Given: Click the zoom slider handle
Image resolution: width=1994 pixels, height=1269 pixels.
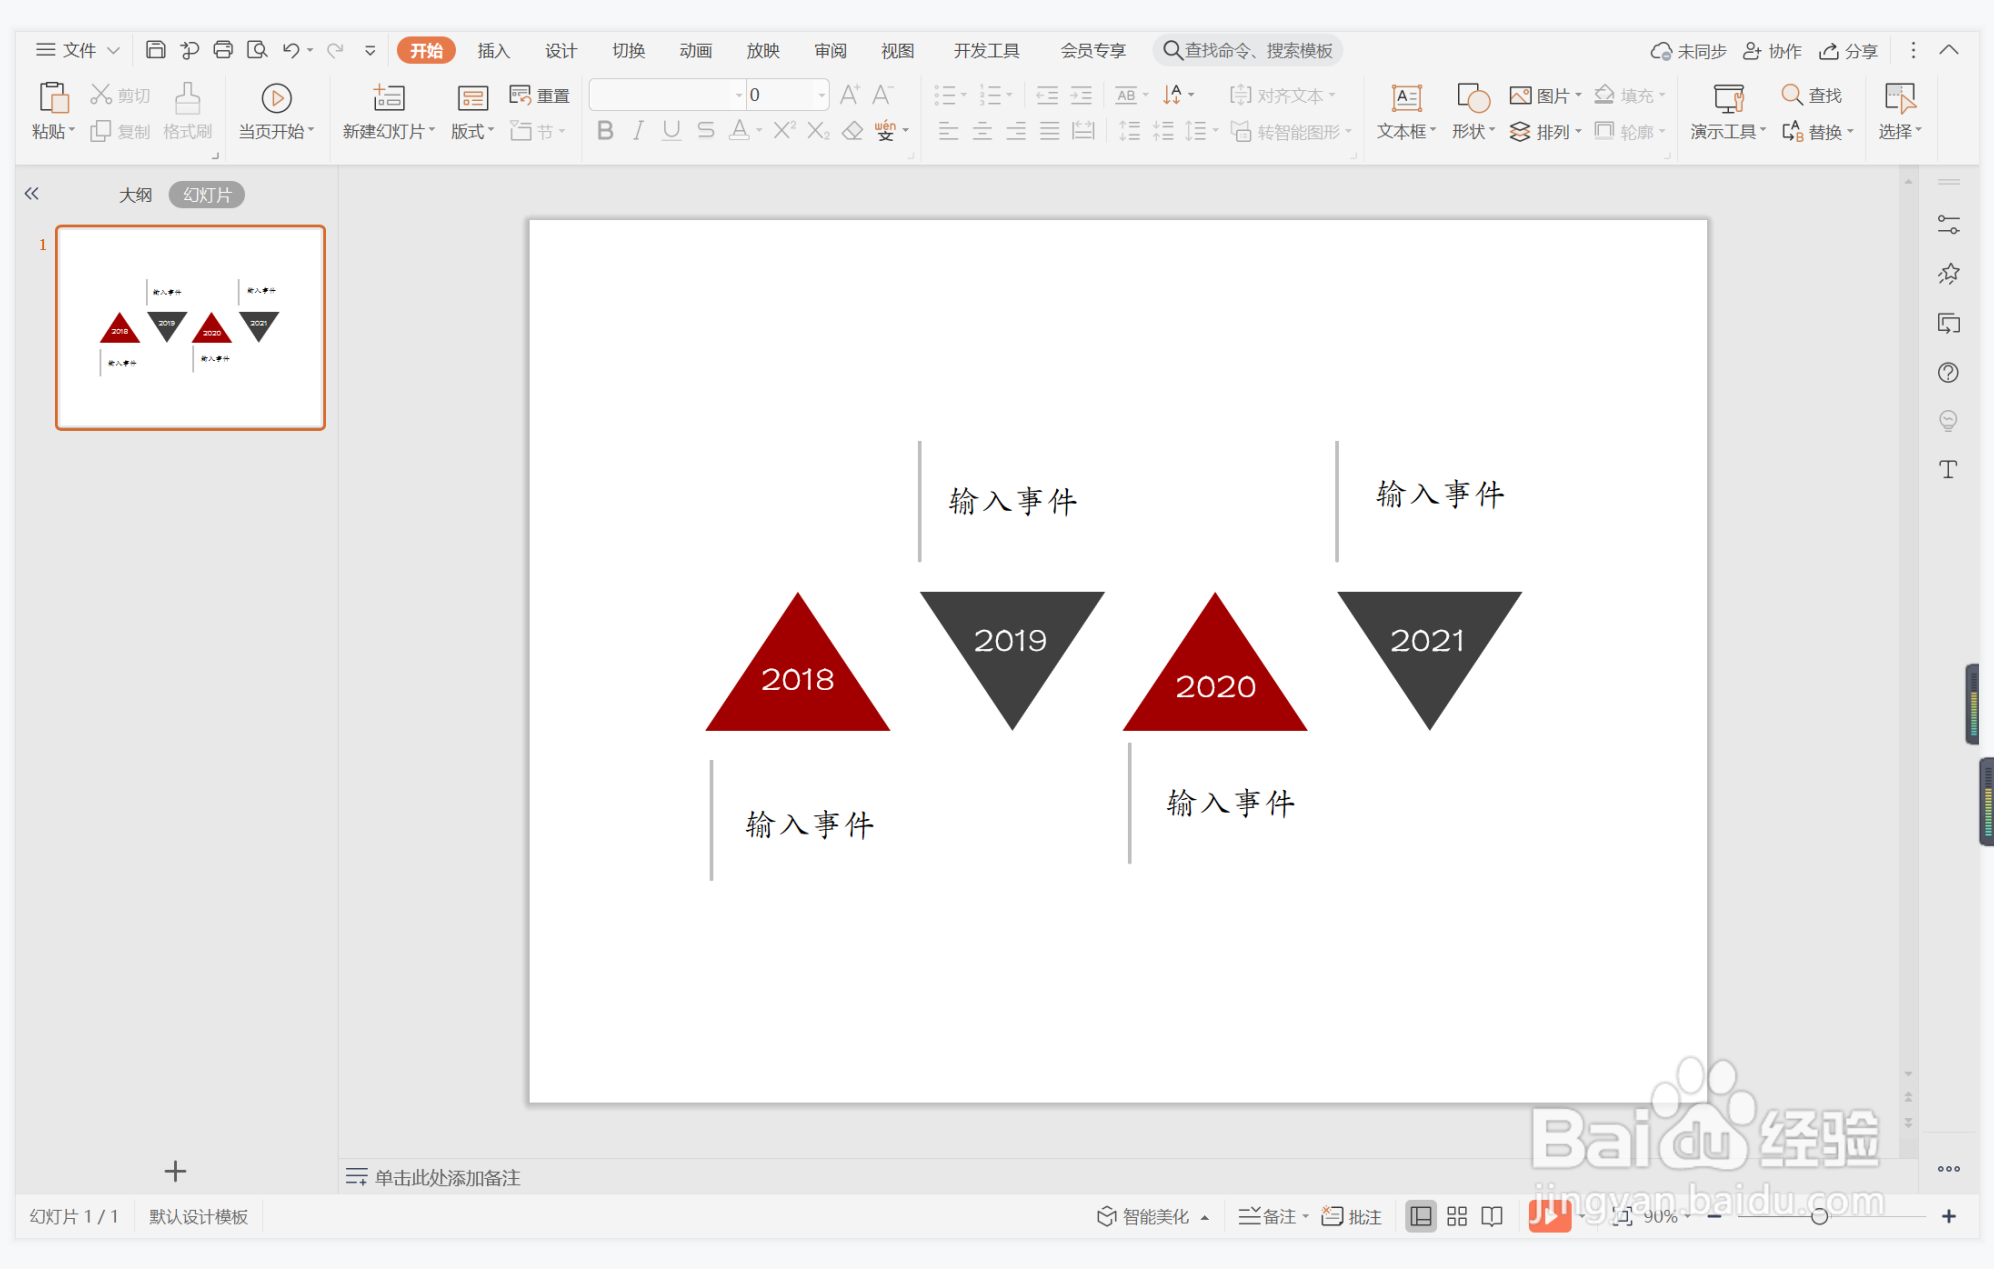Looking at the screenshot, I should pos(1819,1216).
